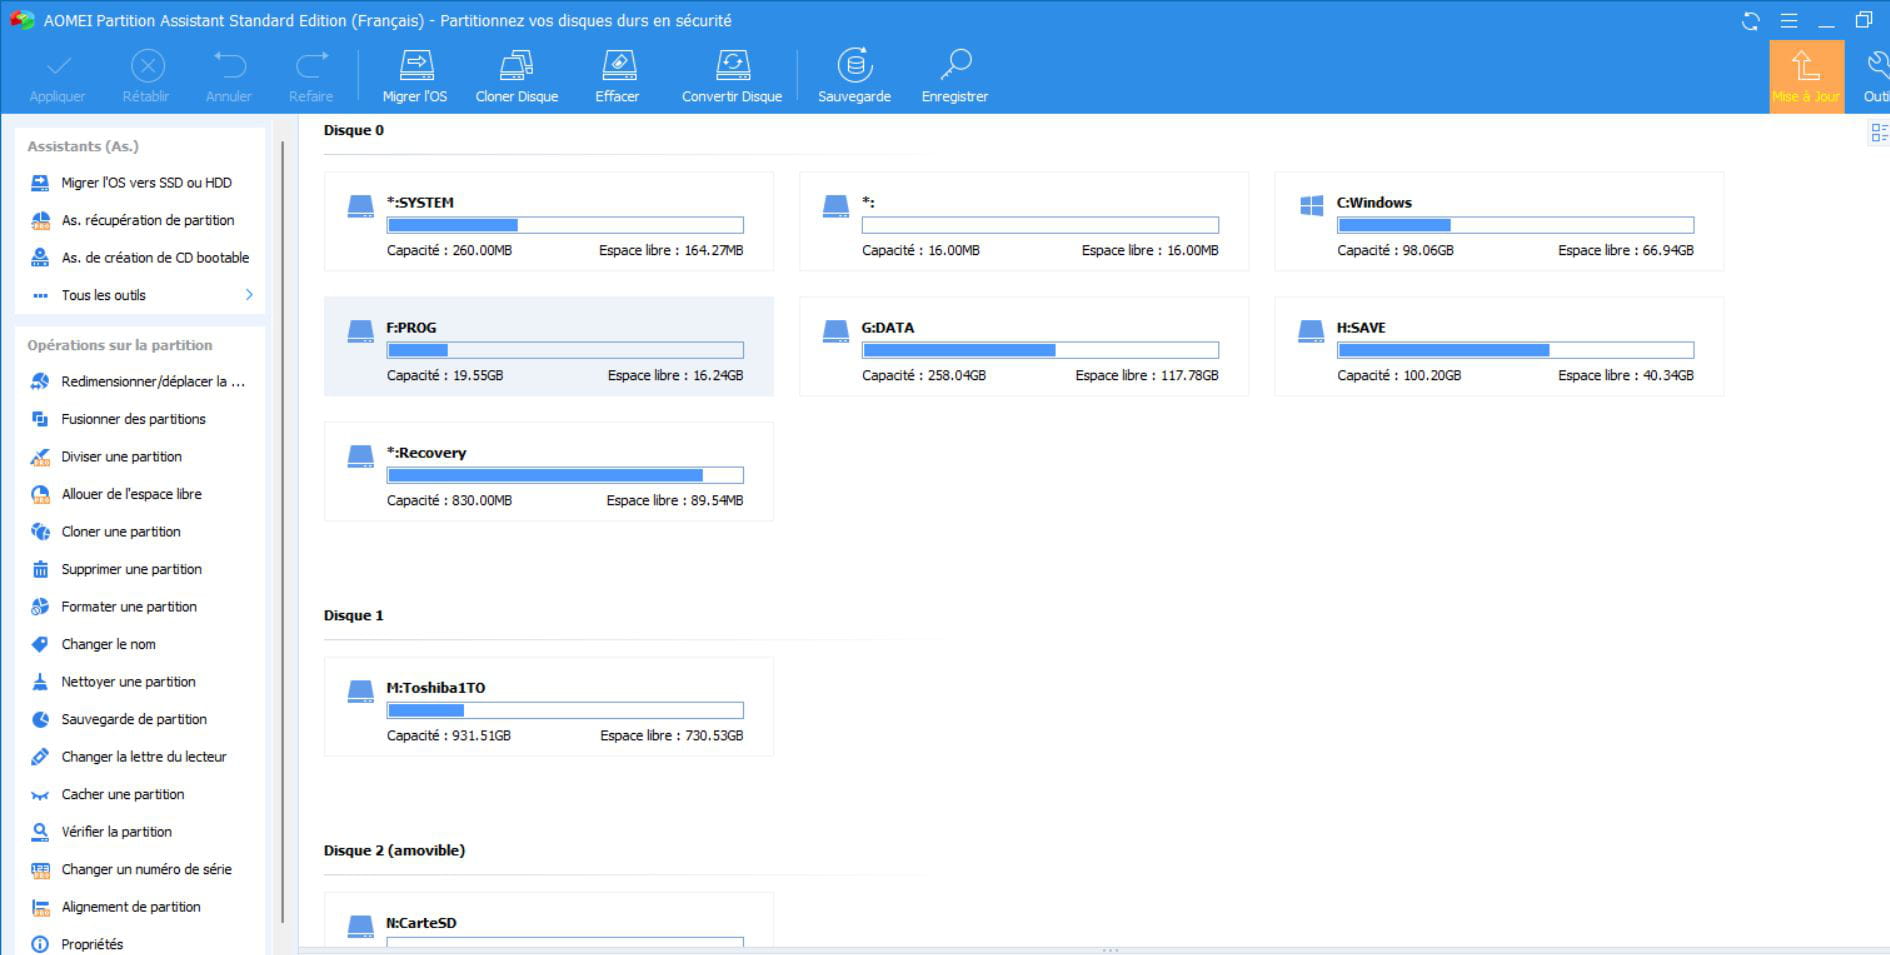Image resolution: width=1890 pixels, height=955 pixels.
Task: Click the drive icon beside M:Toshiba1TO
Action: tap(360, 691)
